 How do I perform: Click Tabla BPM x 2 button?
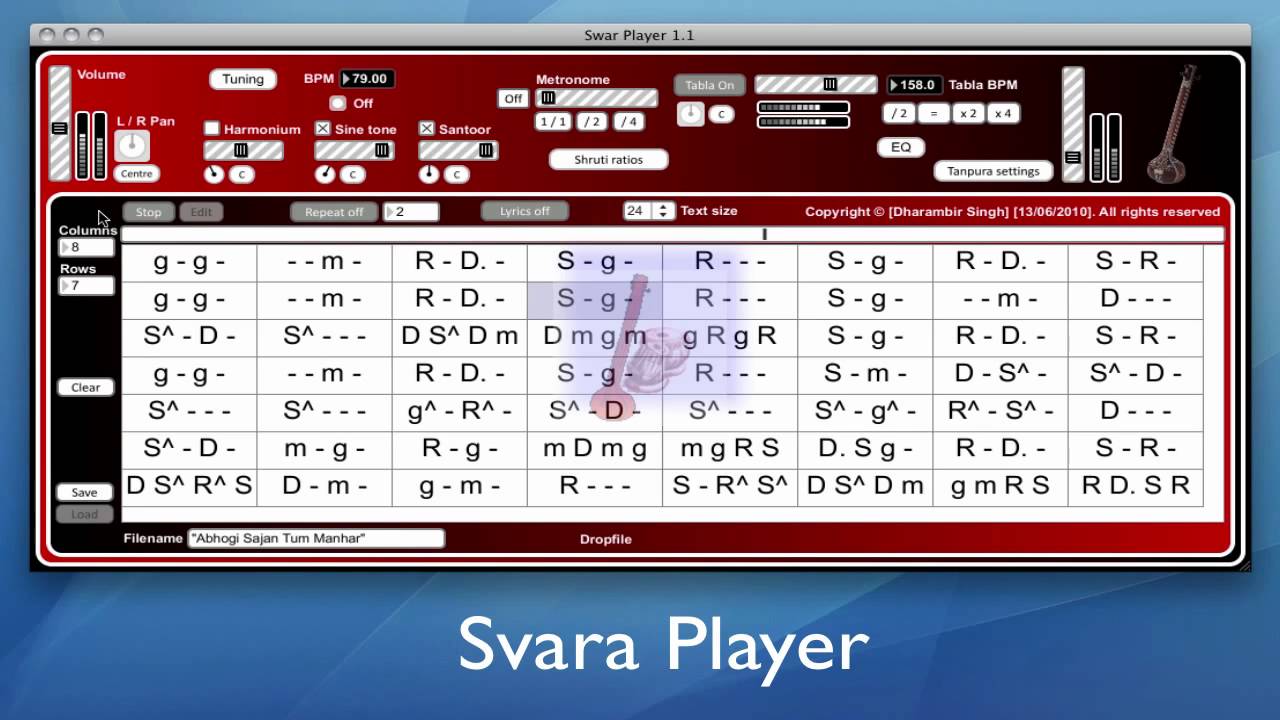[968, 113]
